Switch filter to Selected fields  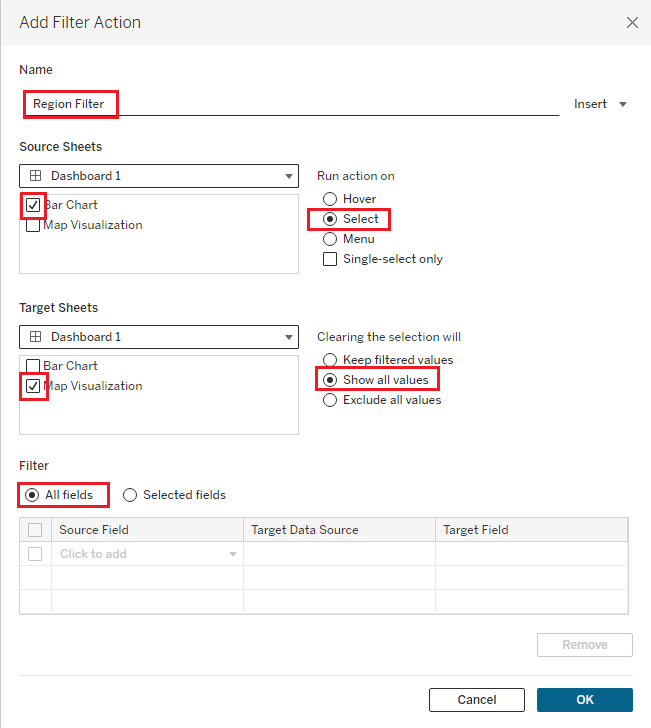[130, 495]
